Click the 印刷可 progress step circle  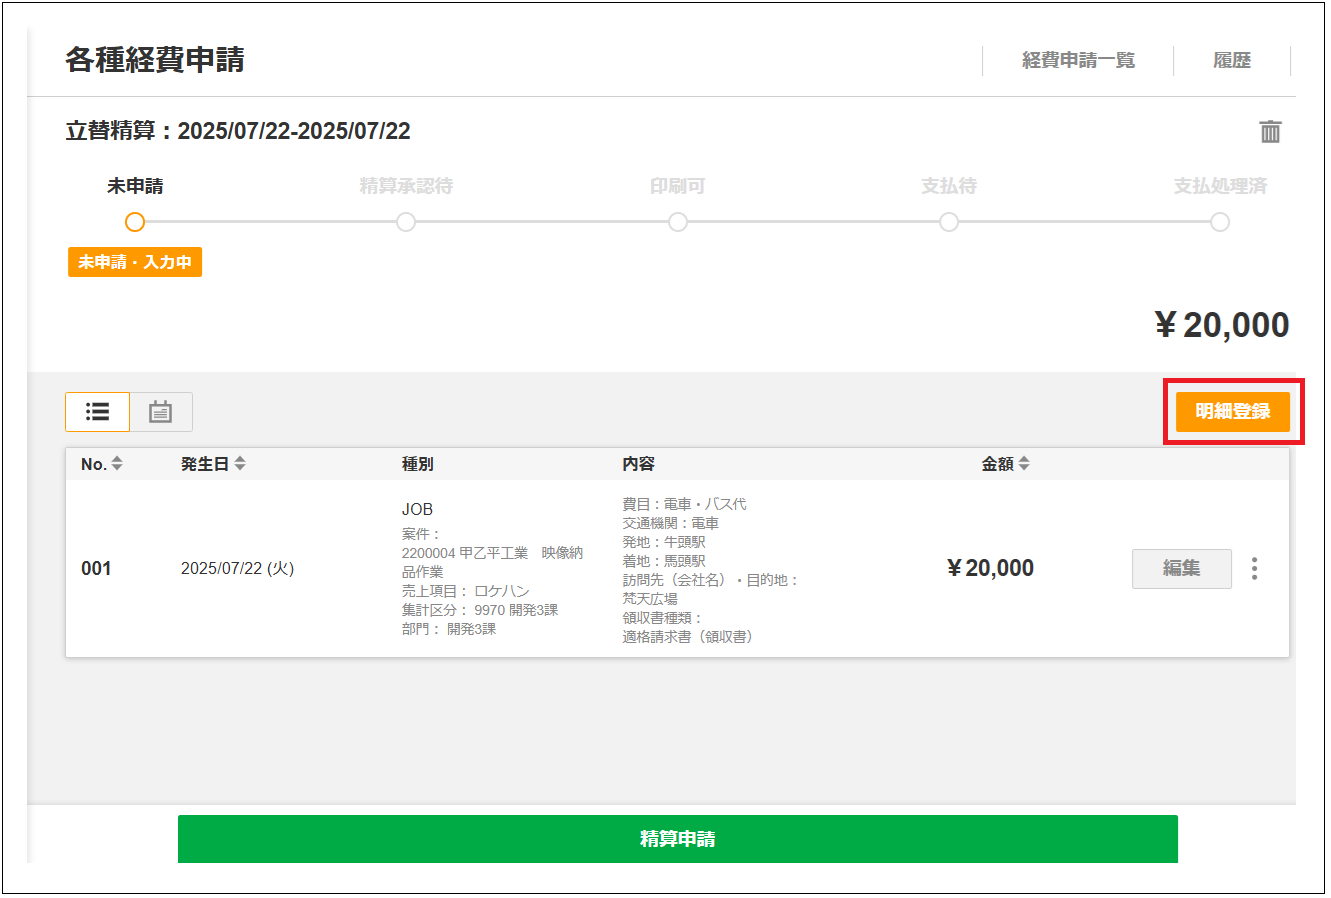[x=678, y=222]
